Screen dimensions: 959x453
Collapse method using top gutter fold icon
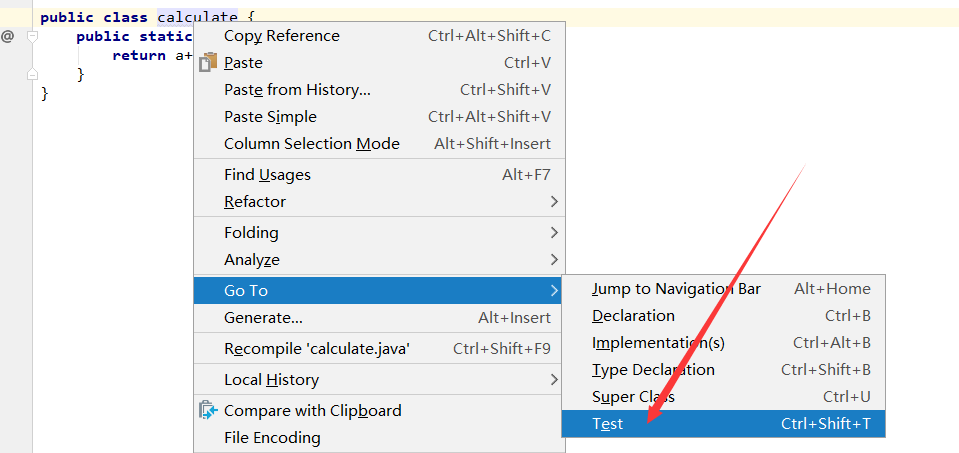pyautogui.click(x=32, y=36)
